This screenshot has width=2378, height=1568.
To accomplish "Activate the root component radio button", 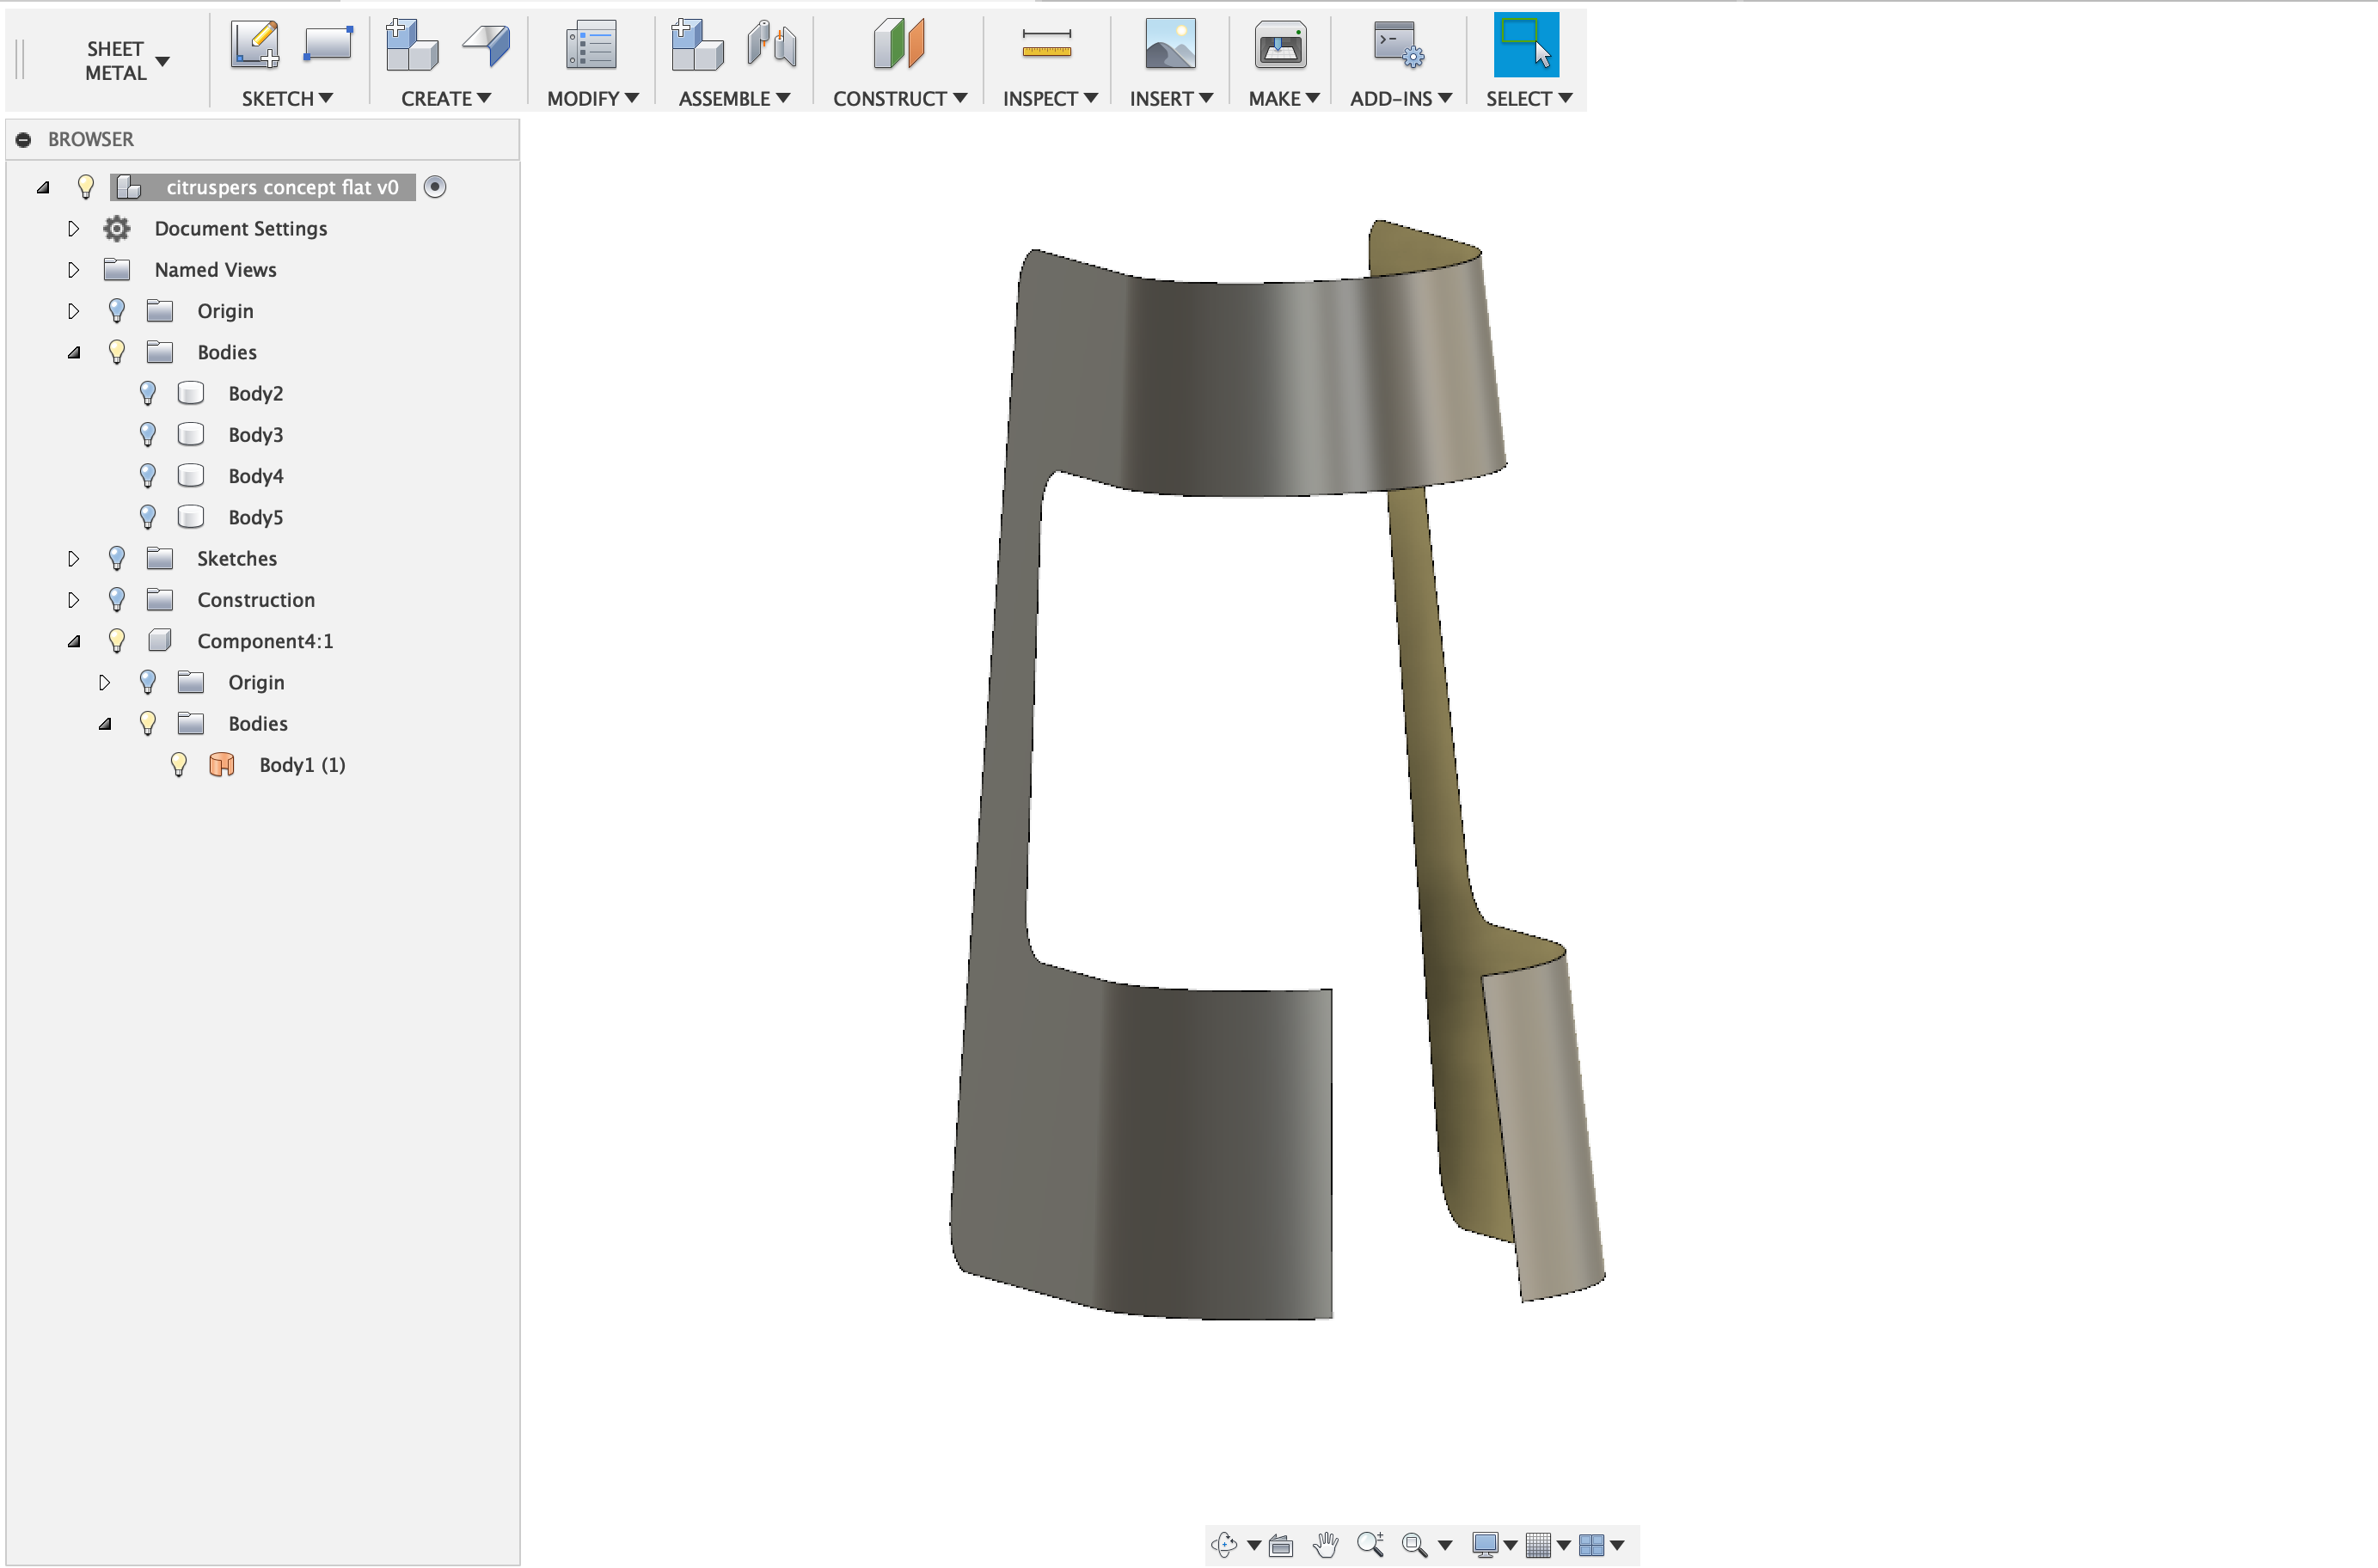I will coord(435,187).
